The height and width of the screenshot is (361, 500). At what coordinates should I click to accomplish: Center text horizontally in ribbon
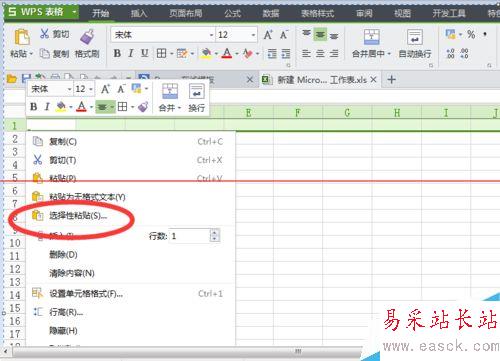pyautogui.click(x=320, y=53)
